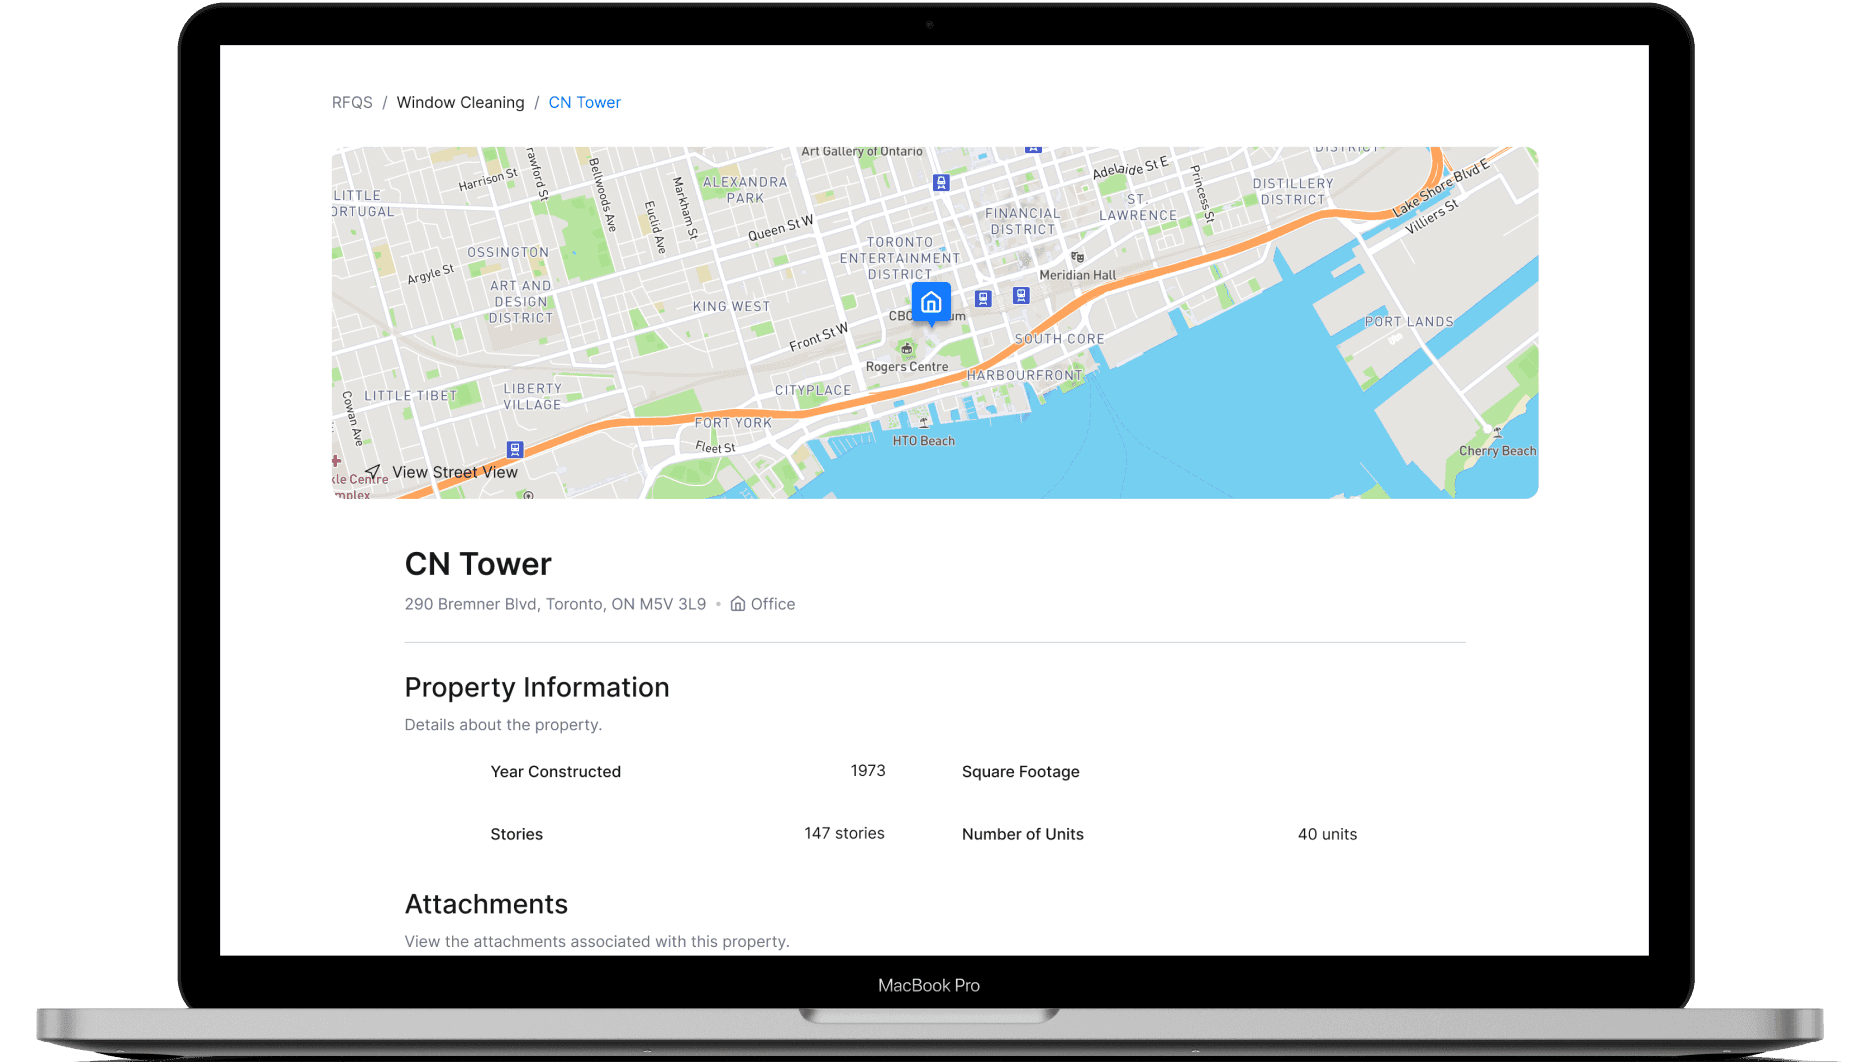Click the Stories label
This screenshot has height=1062, width=1854.
(x=517, y=834)
